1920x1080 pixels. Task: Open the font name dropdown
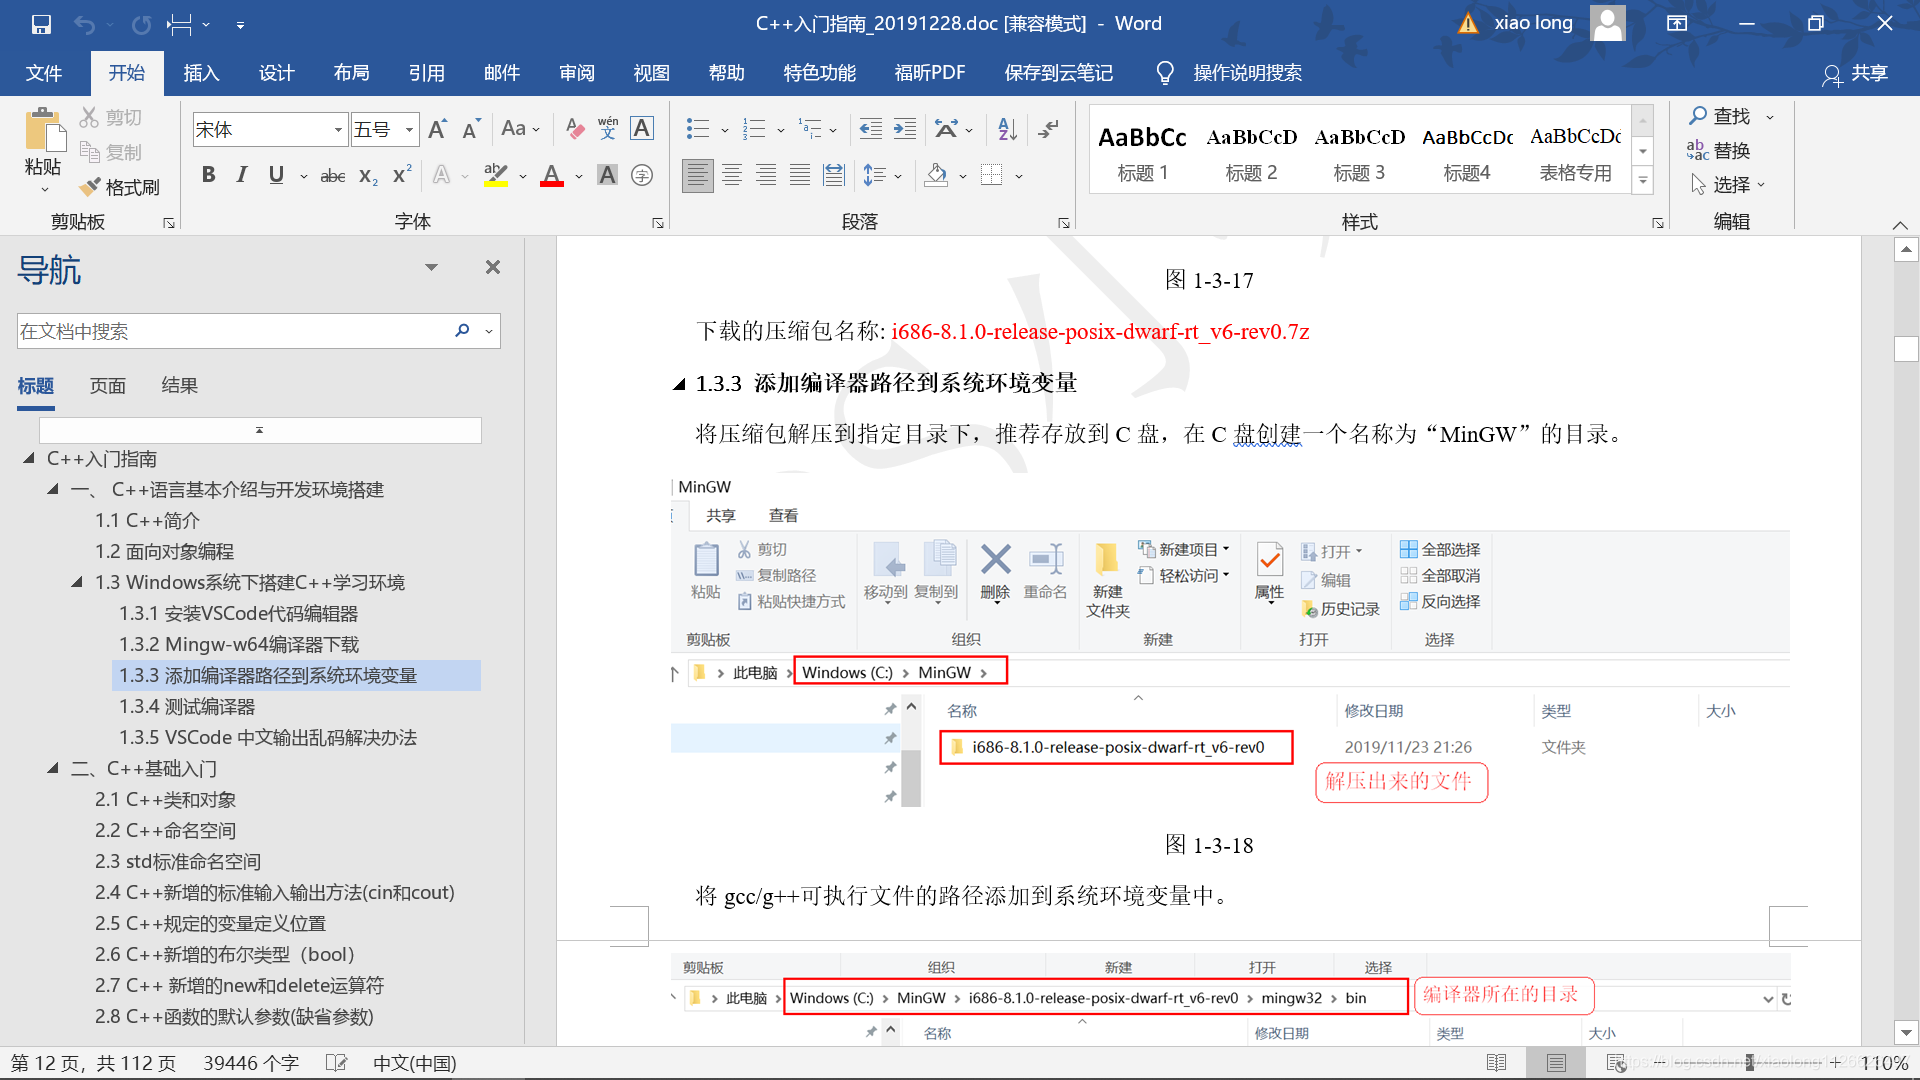338,130
